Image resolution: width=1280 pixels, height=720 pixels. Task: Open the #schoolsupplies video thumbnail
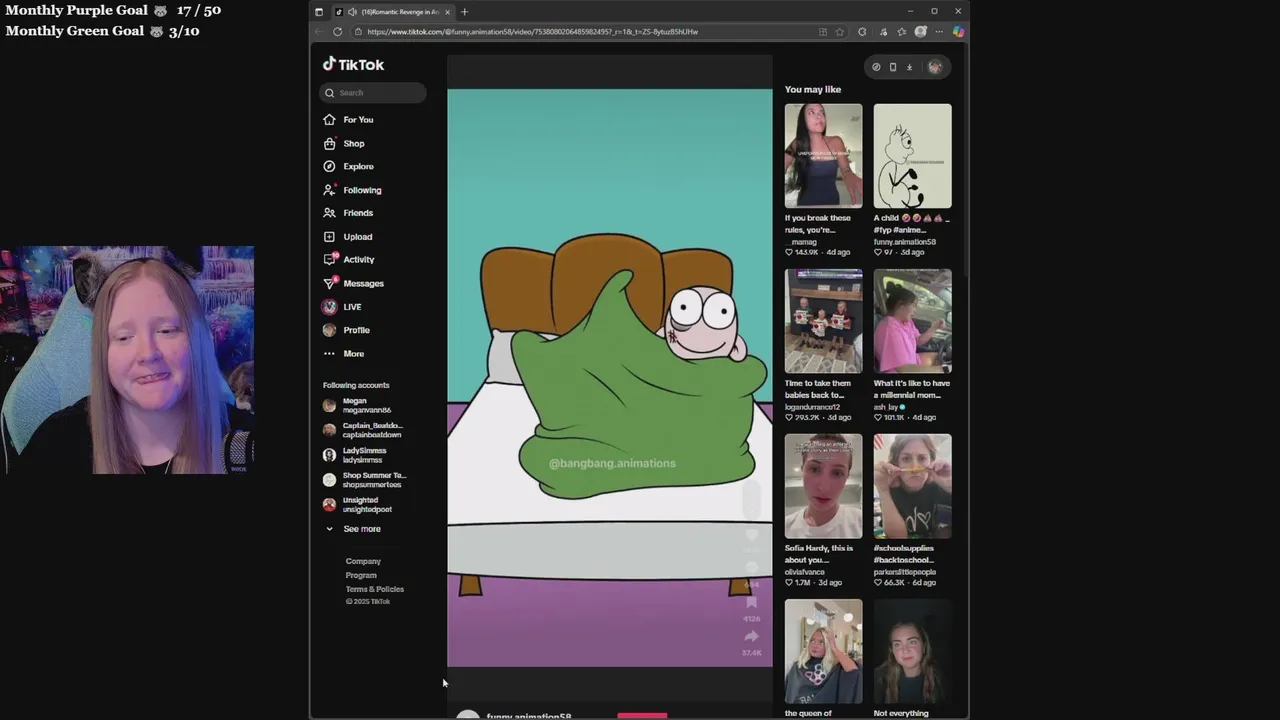coord(912,486)
